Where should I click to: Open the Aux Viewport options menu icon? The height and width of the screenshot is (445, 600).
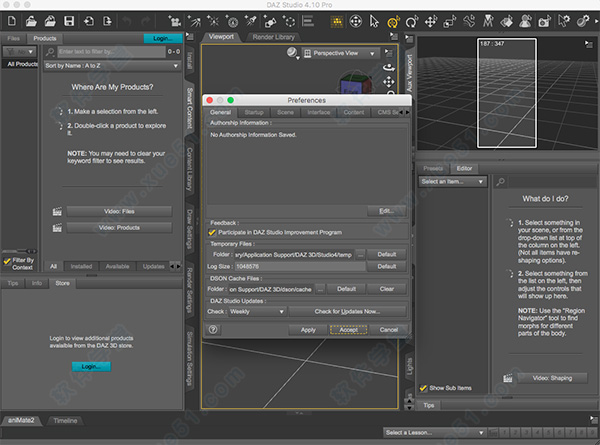tap(589, 44)
